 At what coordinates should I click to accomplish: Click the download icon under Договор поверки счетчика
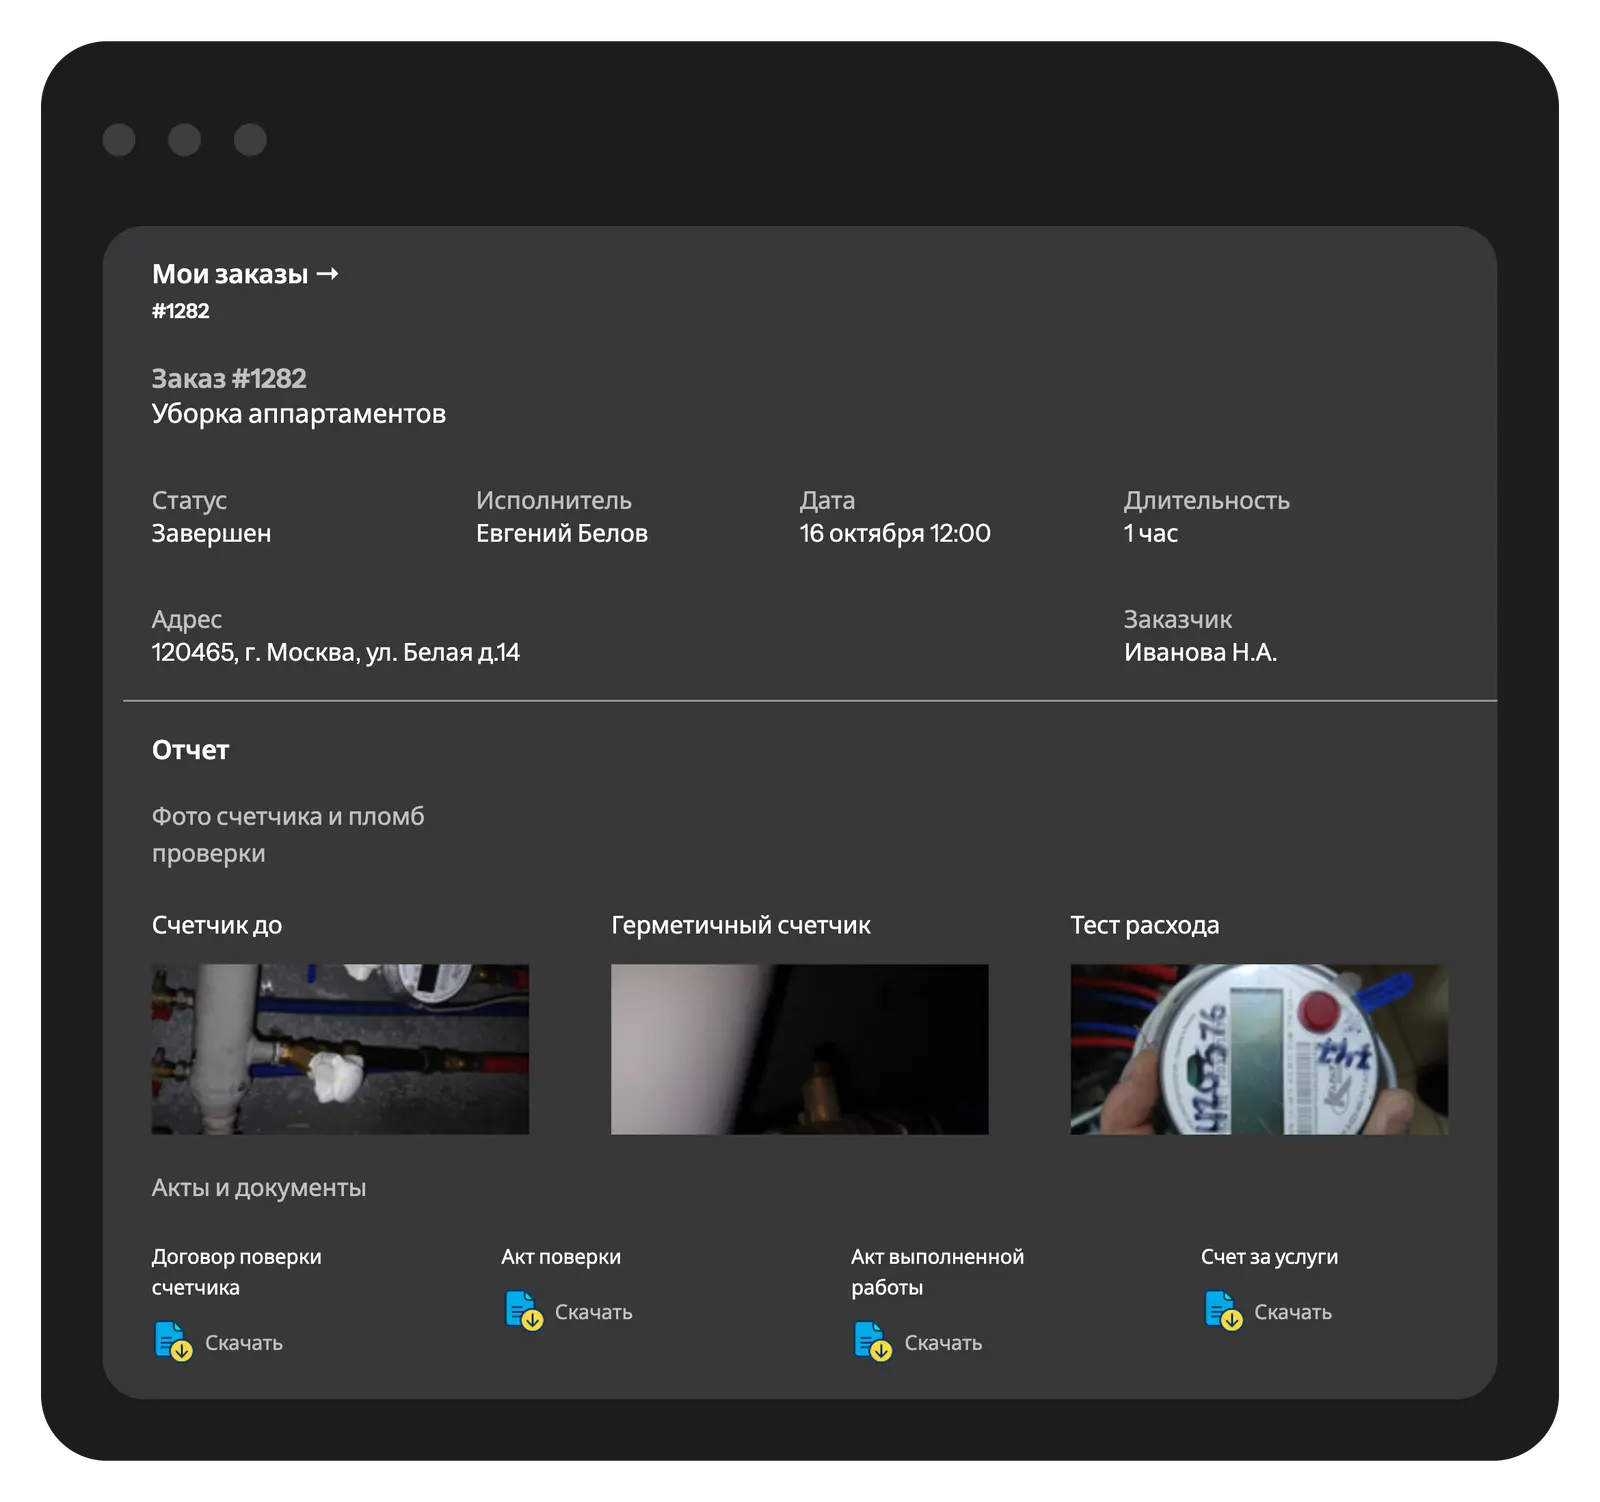[x=173, y=1341]
